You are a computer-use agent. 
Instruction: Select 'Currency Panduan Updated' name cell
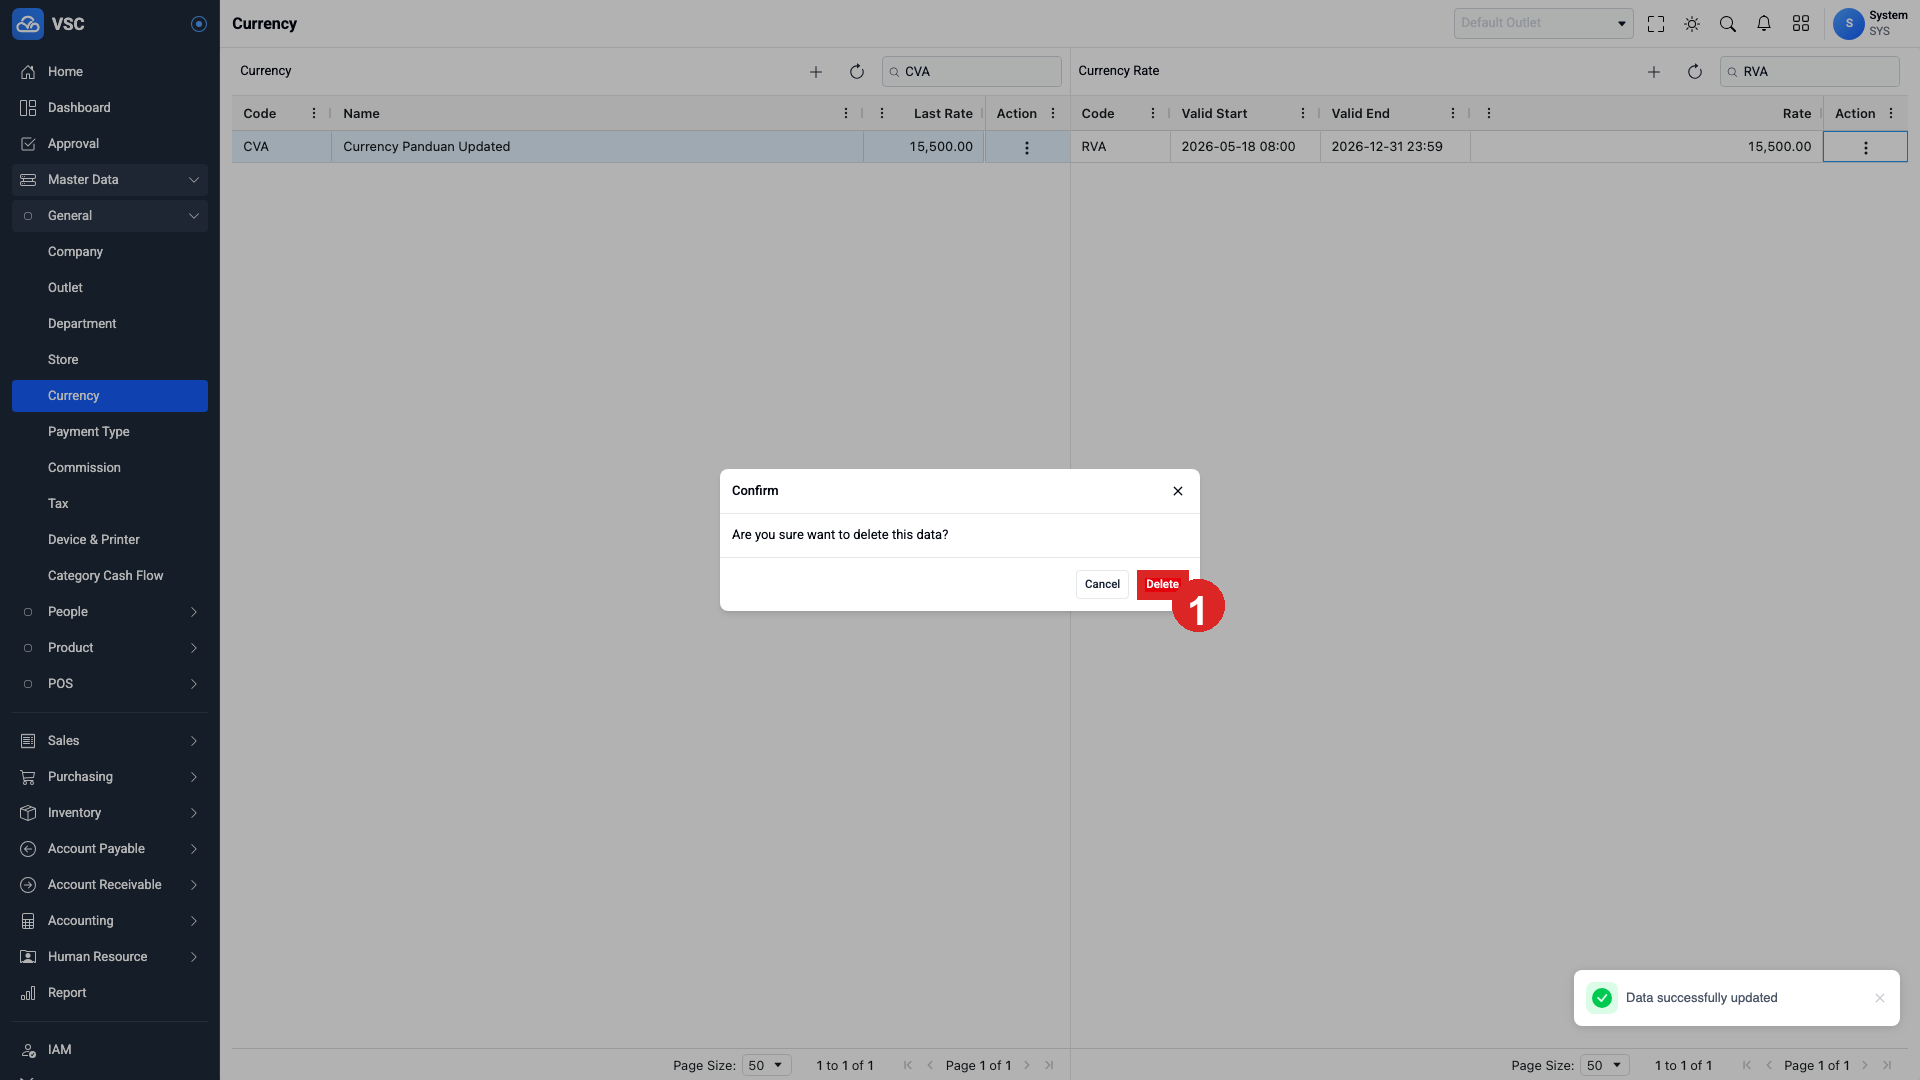point(598,147)
